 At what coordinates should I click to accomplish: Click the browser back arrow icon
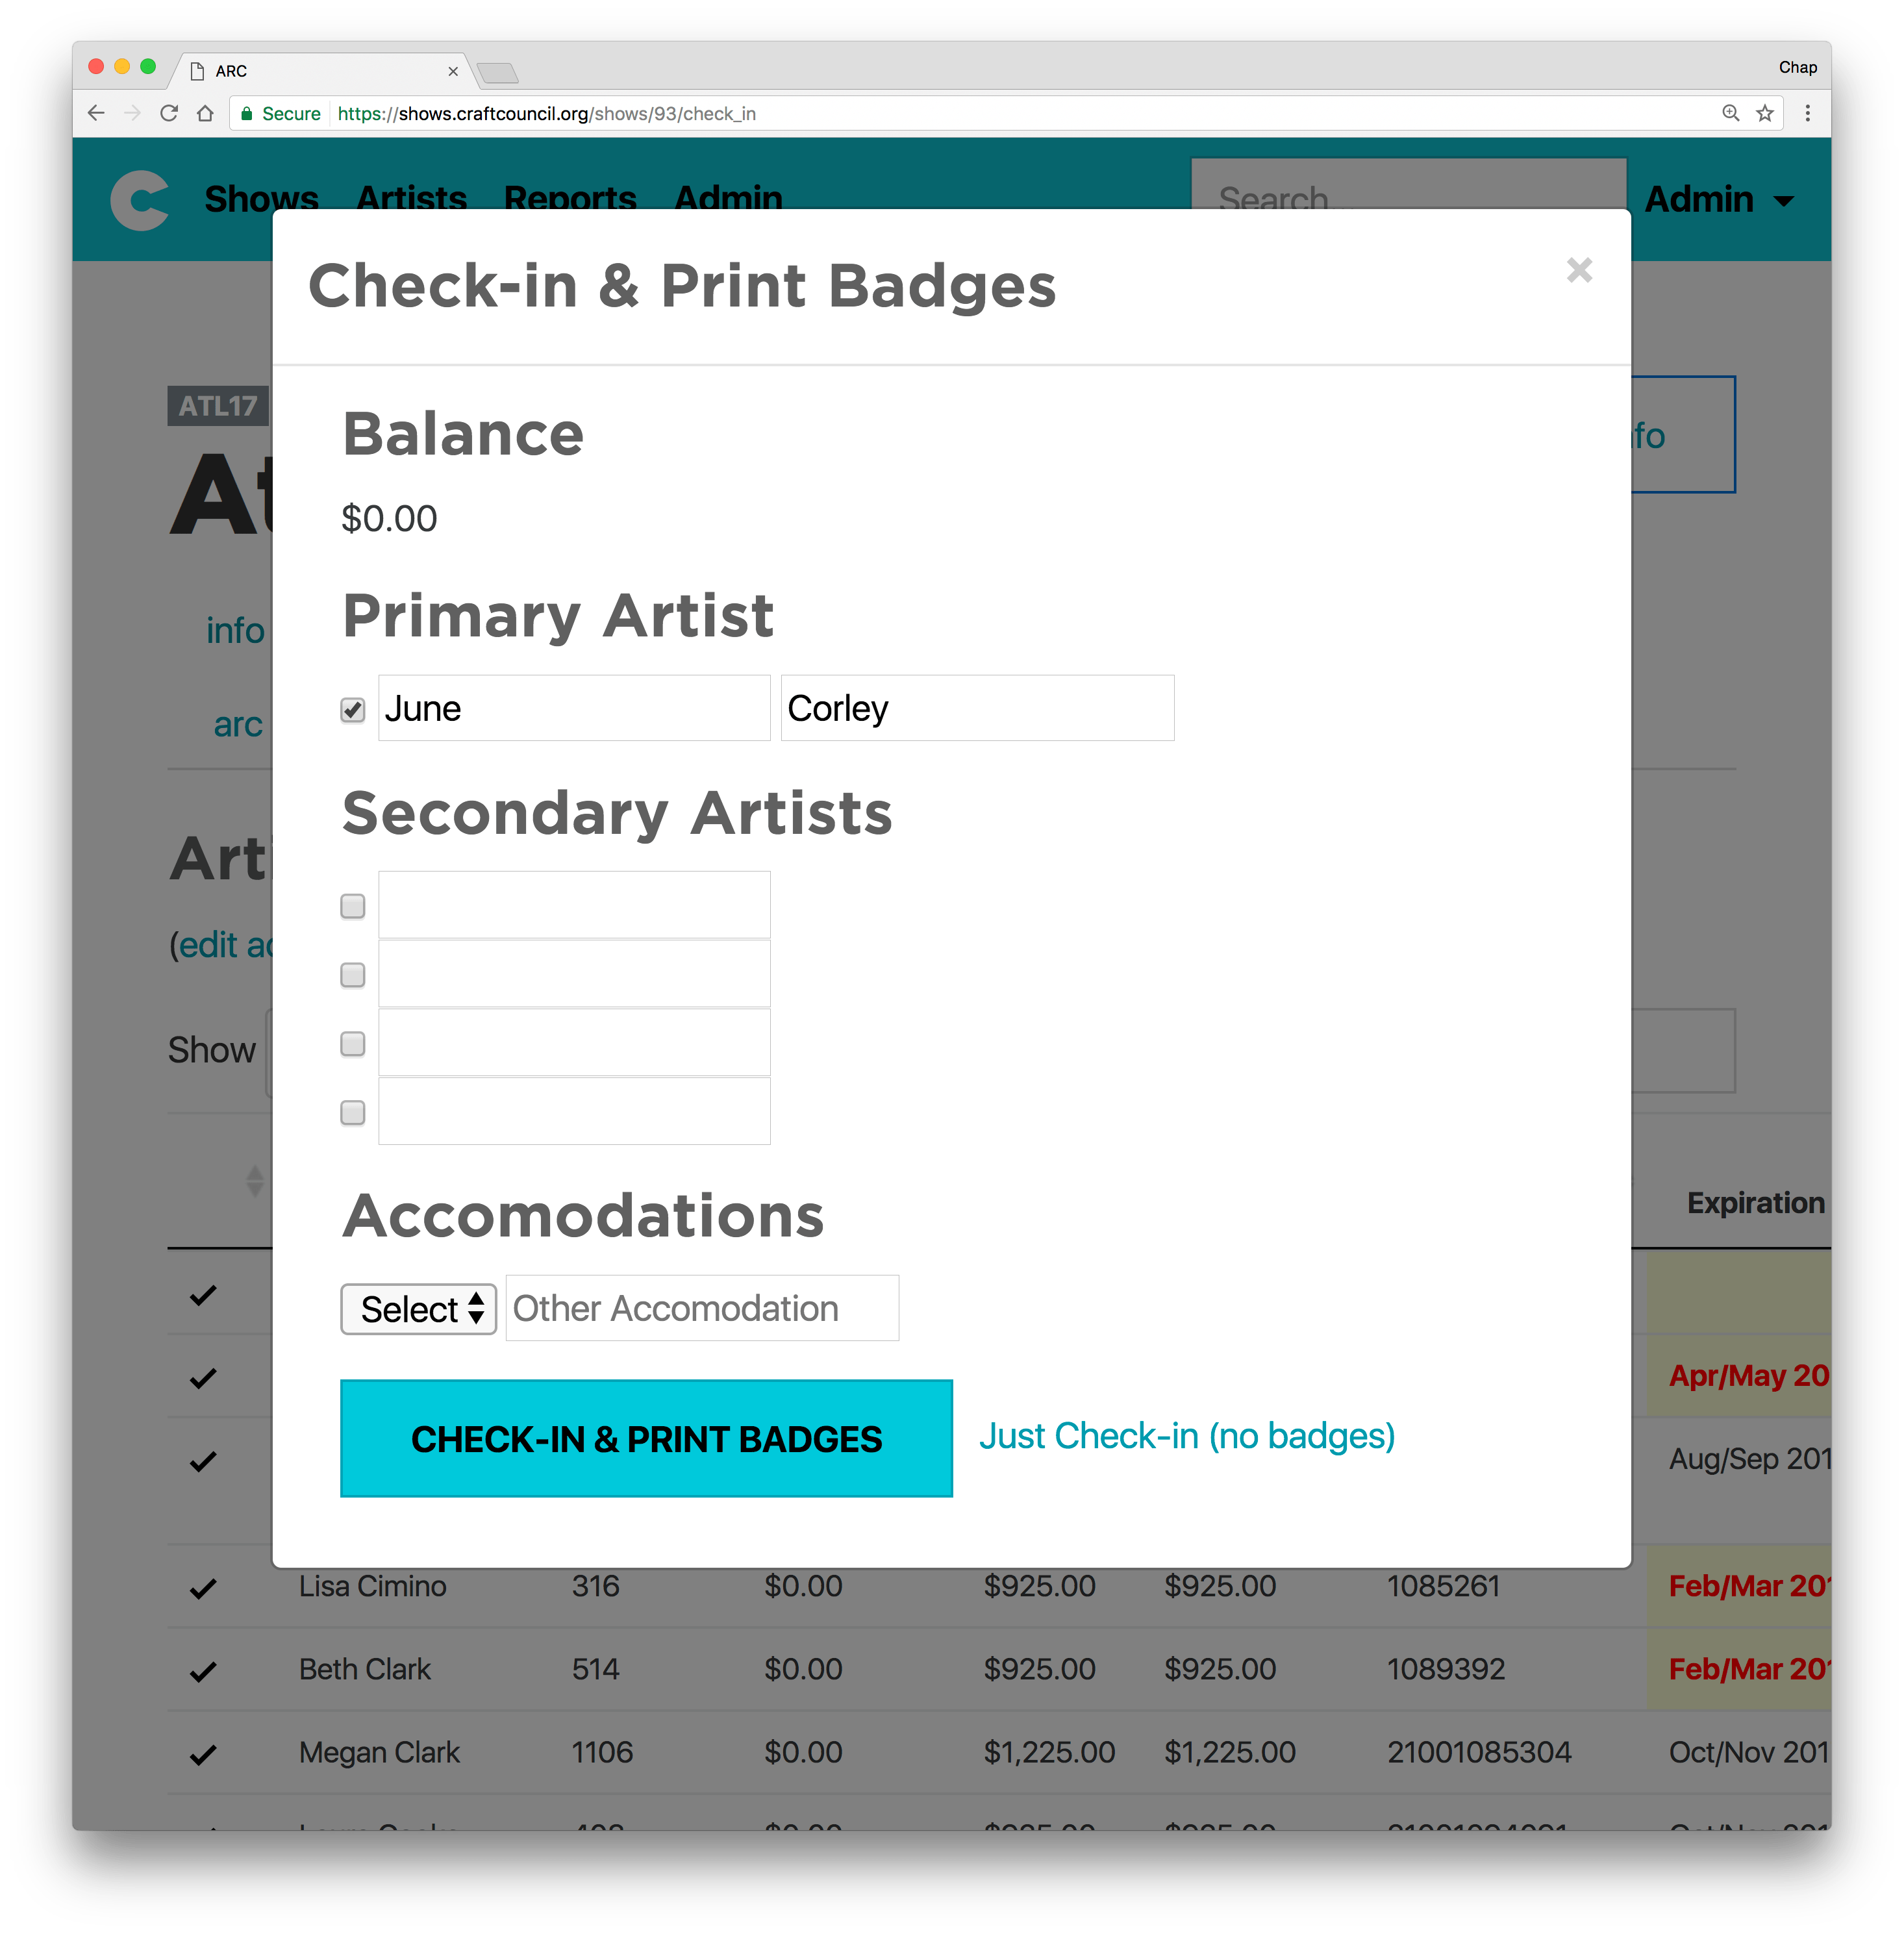[96, 113]
